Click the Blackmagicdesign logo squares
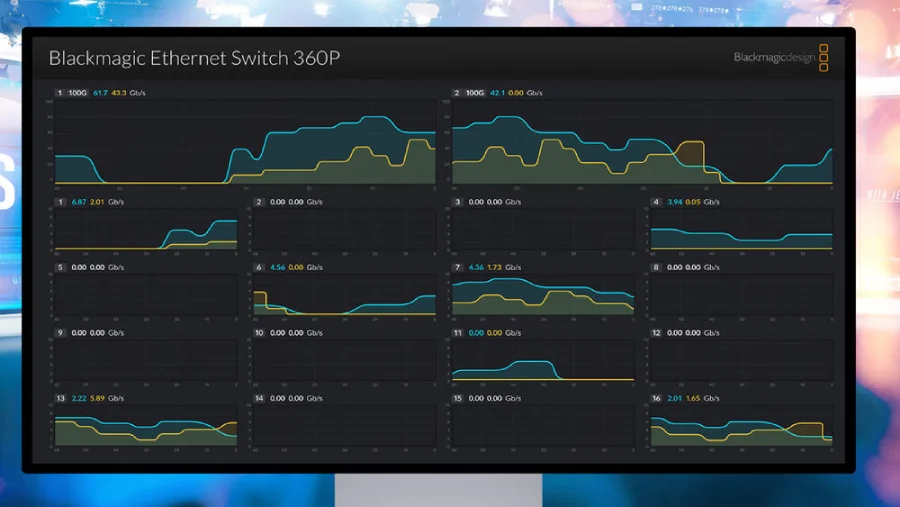This screenshot has height=507, width=900. pos(823,58)
